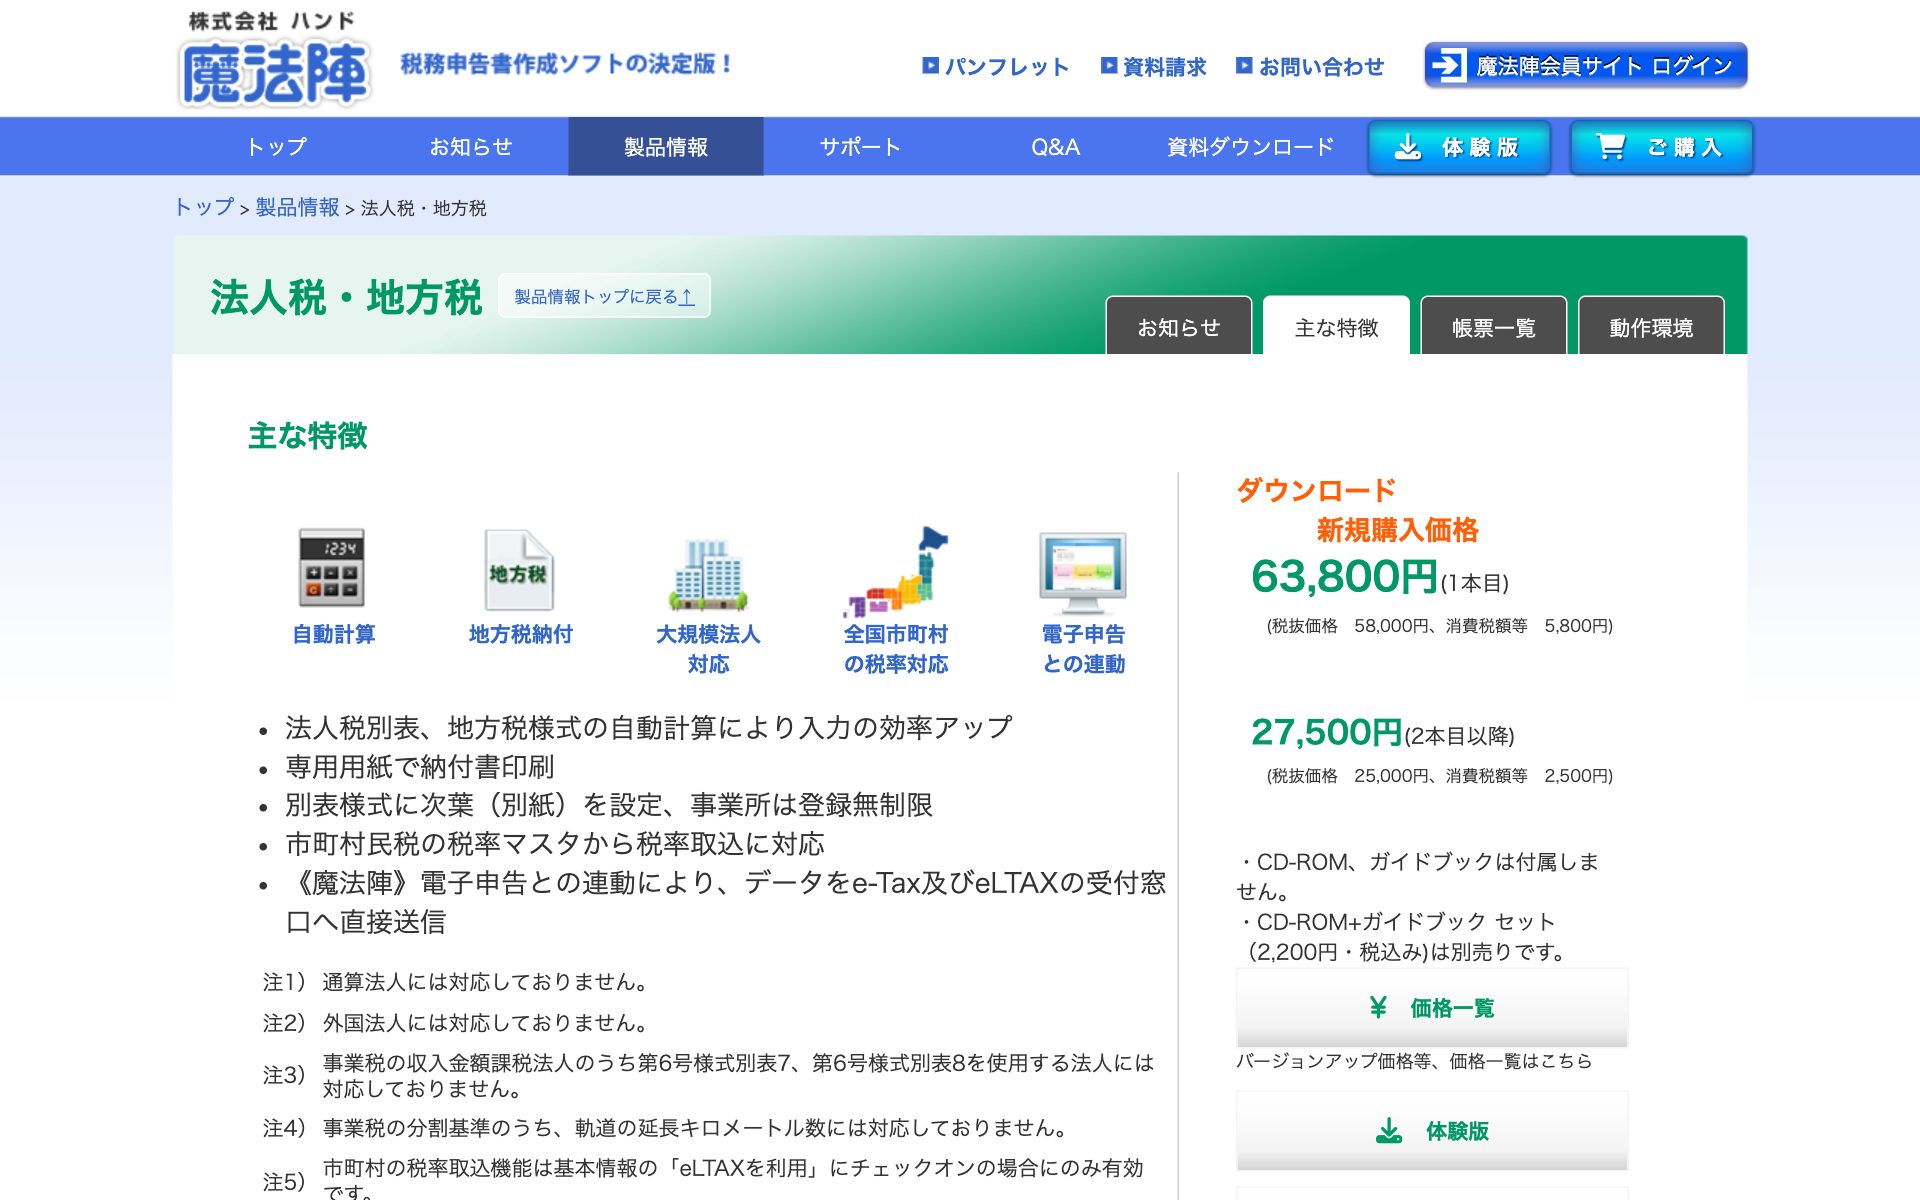Image resolution: width=1920 pixels, height=1200 pixels.
Task: Click the 製品情報 breadcrumb link
Action: click(297, 207)
